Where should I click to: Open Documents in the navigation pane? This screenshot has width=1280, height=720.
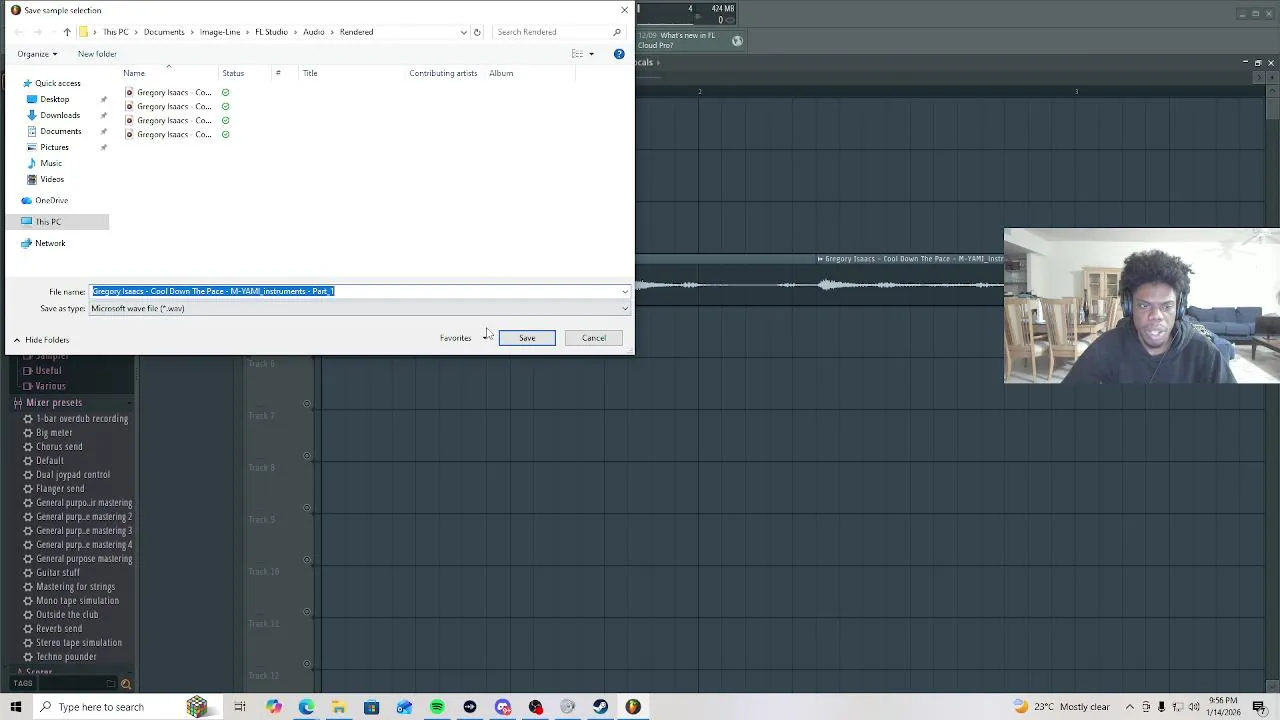tap(60, 131)
